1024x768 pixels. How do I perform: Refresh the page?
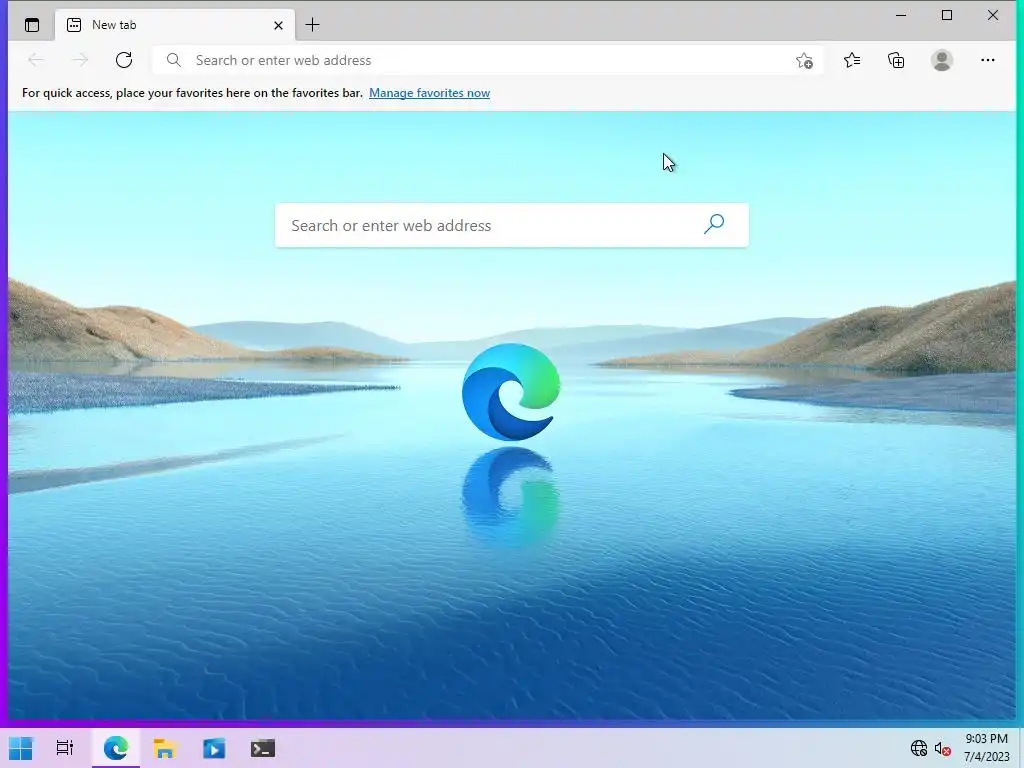coord(124,60)
